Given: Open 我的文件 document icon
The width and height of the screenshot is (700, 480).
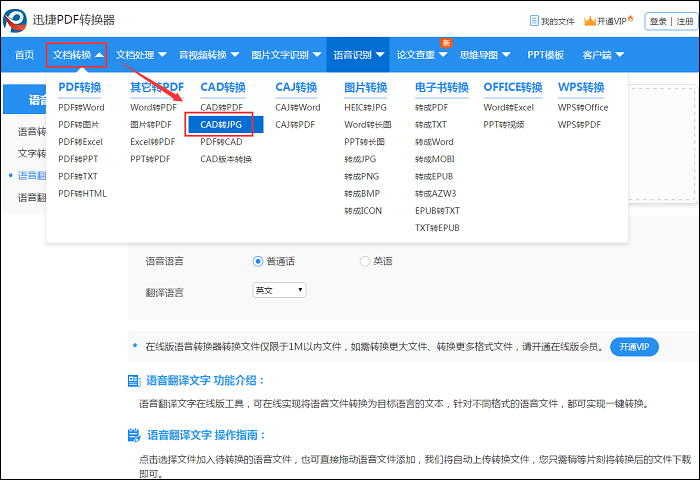Looking at the screenshot, I should point(534,21).
